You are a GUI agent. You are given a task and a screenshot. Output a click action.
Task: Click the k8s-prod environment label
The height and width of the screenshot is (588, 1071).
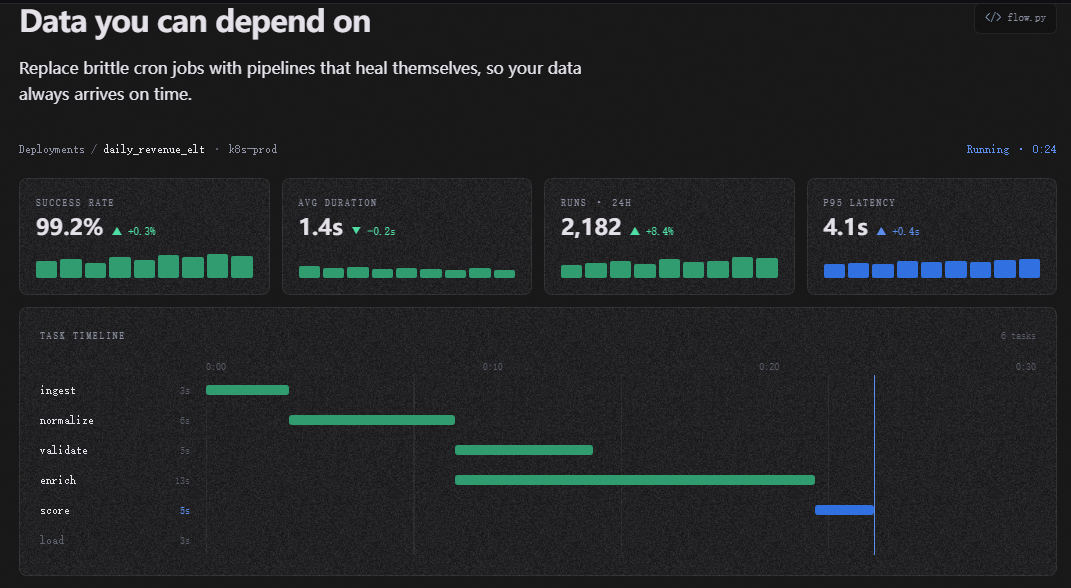(253, 150)
